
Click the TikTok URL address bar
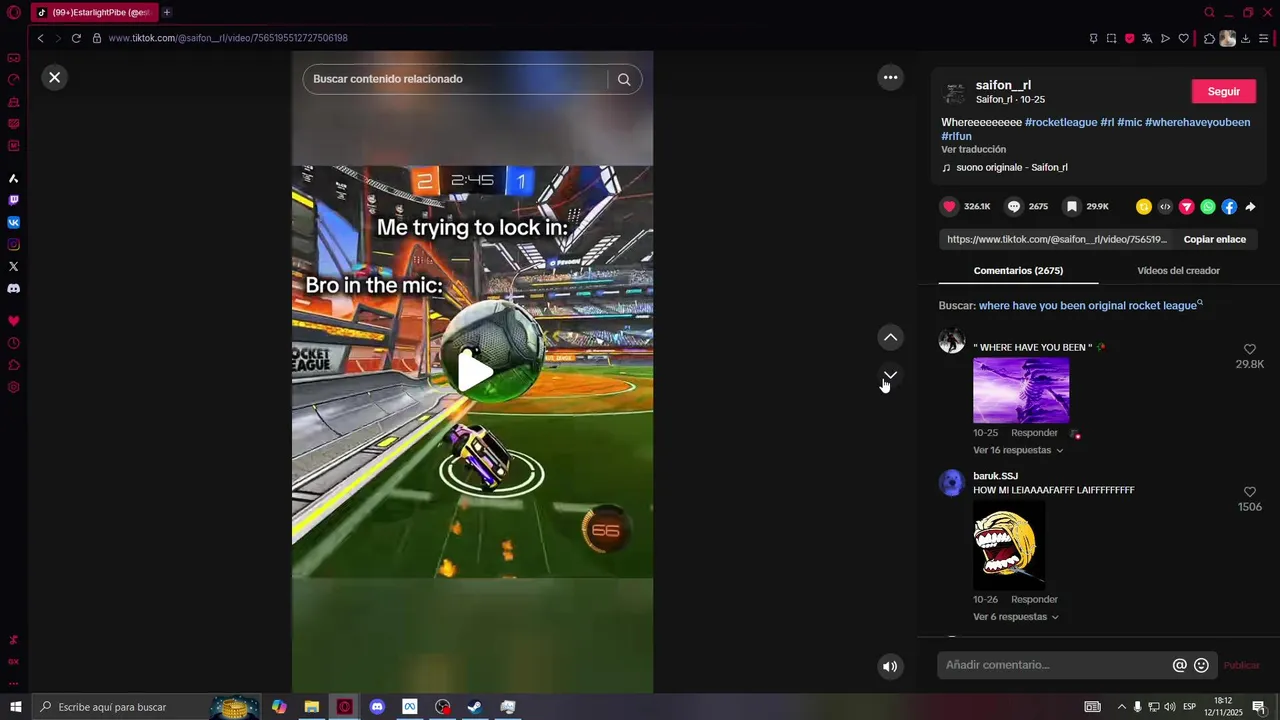[x=228, y=38]
